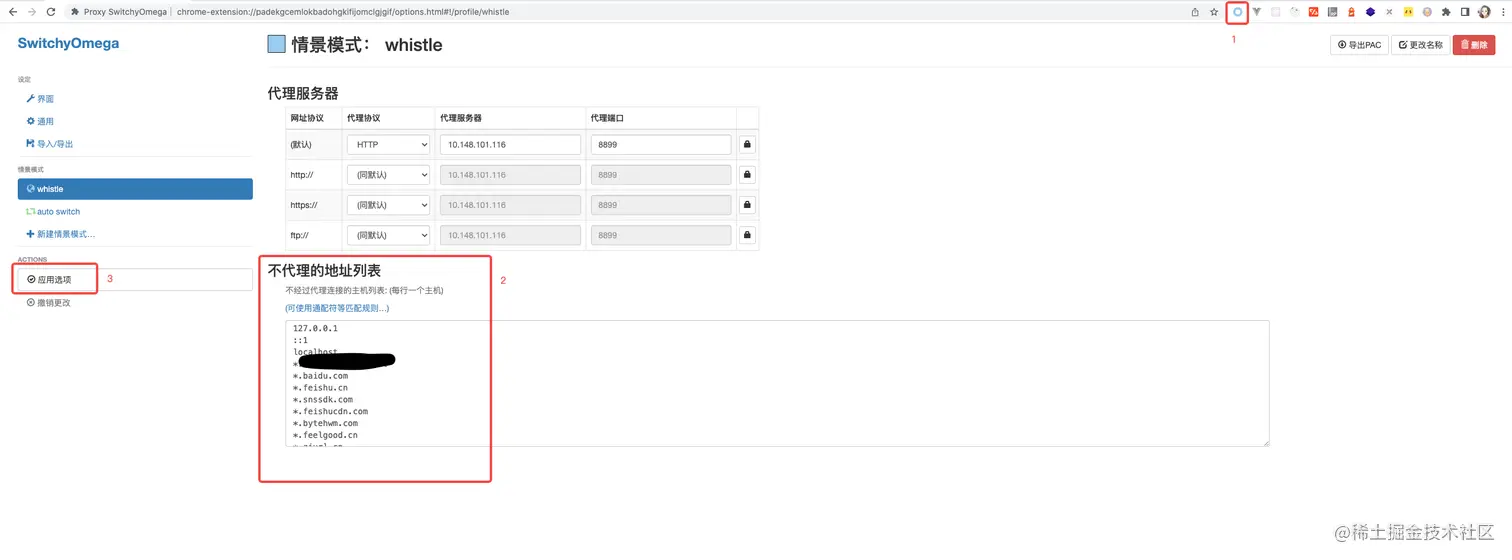Open protocol dropdown in http:// row
Viewport: 1512px width, 560px height.
click(388, 174)
